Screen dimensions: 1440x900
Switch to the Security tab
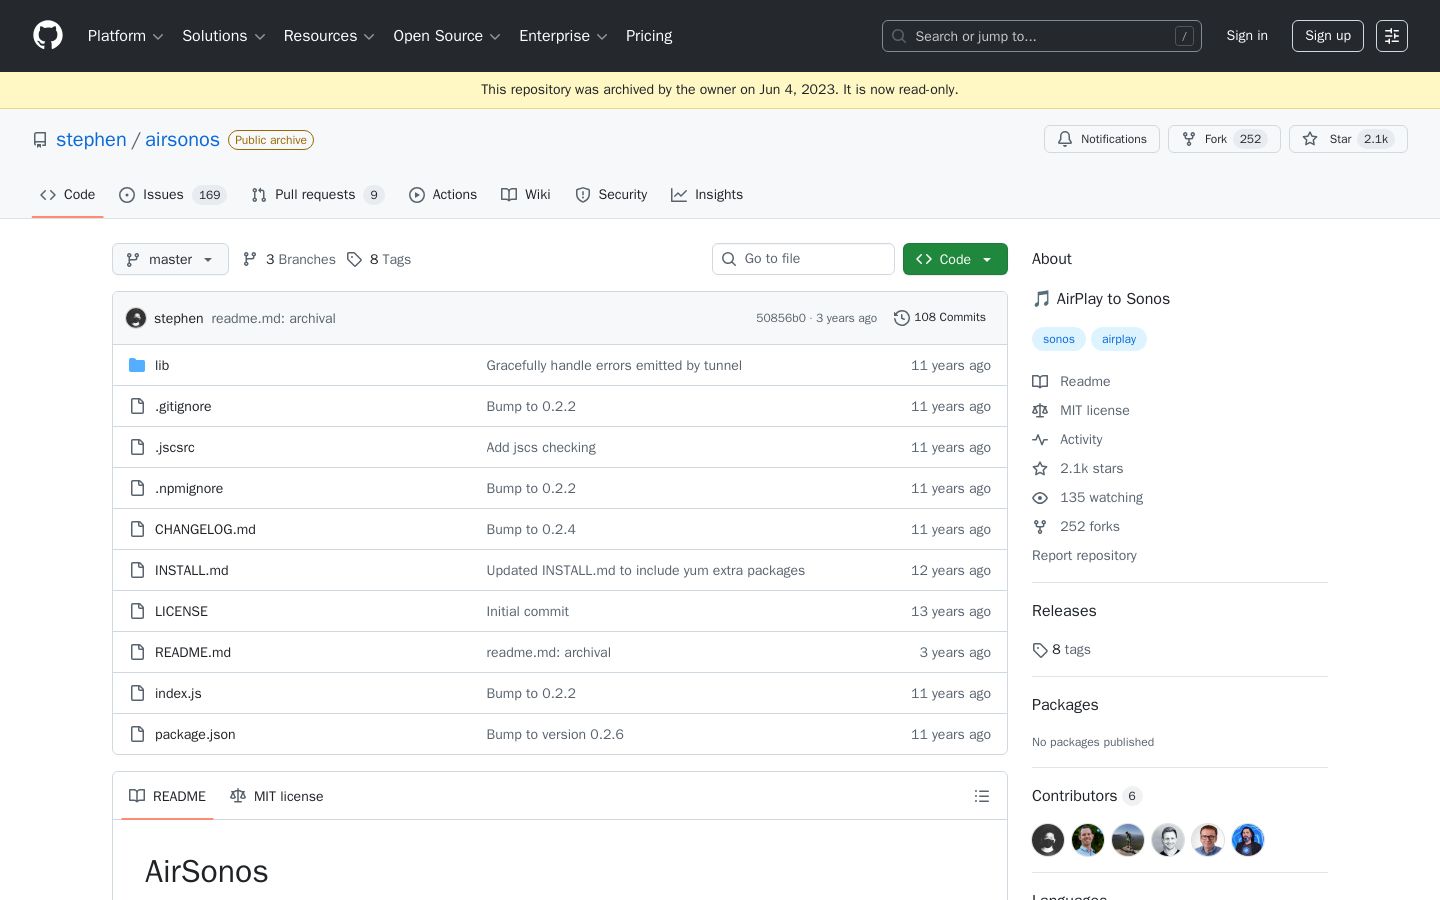tap(611, 195)
